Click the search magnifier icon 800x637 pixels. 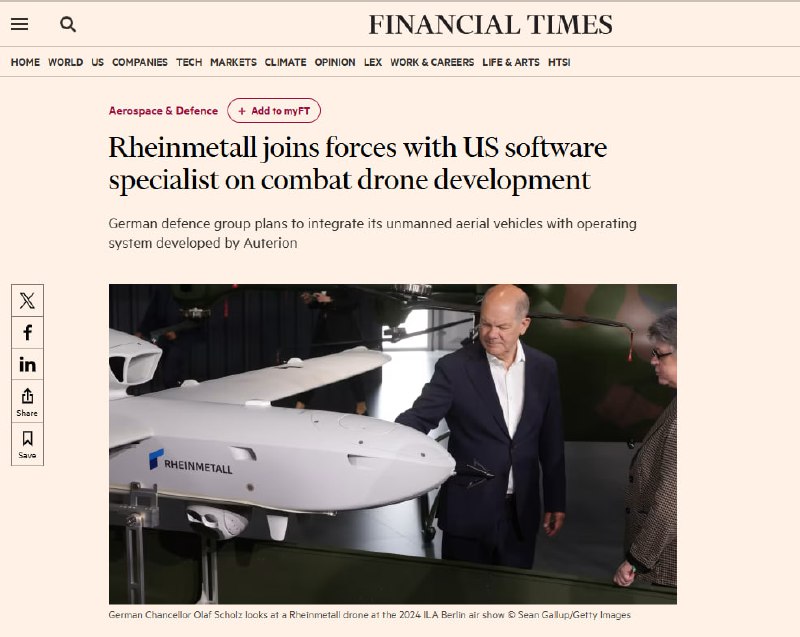(x=68, y=24)
